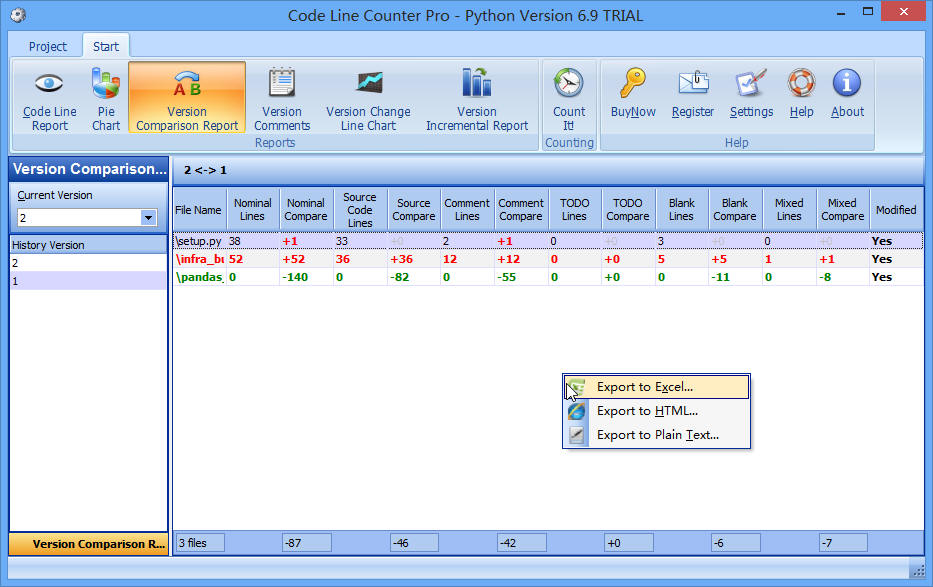Click the application gear icon in title bar
The image size is (933, 587).
[x=18, y=15]
